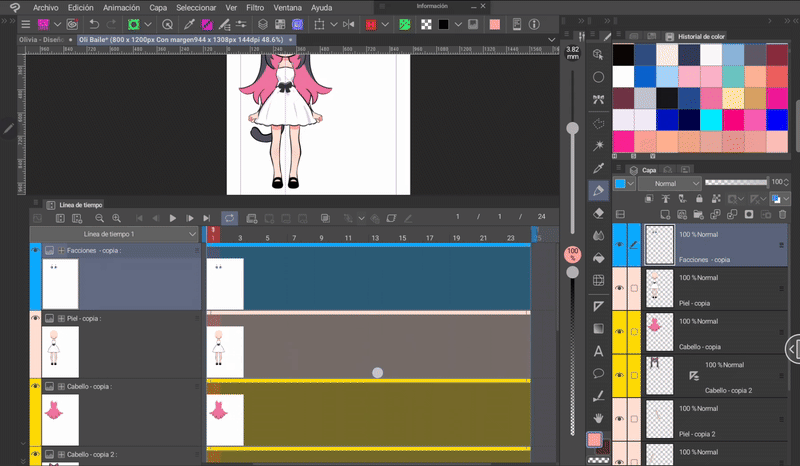Viewport: 800px width, 466px height.
Task: Switch to the Olivia - Diseño document tab
Action: (42, 40)
